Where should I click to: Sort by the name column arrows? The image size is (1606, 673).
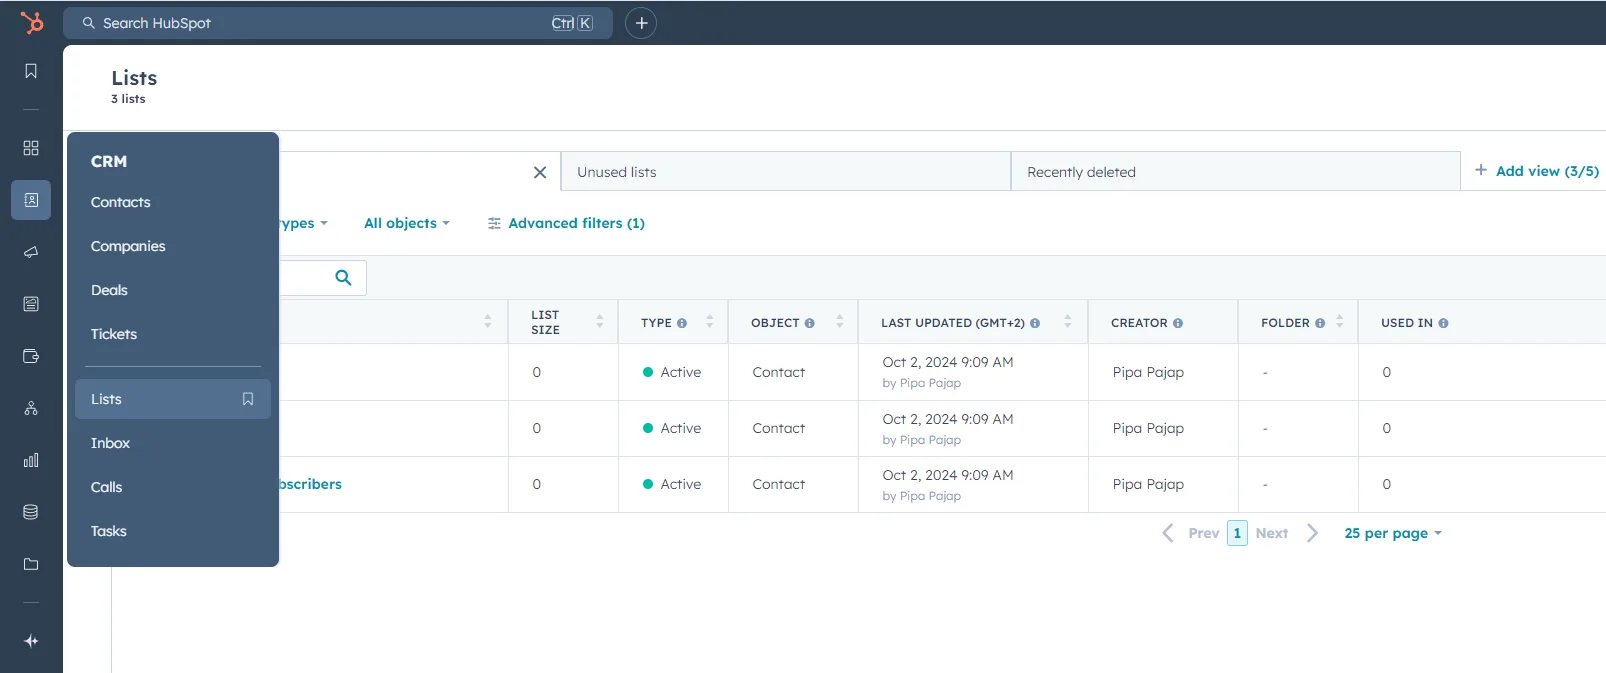click(488, 321)
